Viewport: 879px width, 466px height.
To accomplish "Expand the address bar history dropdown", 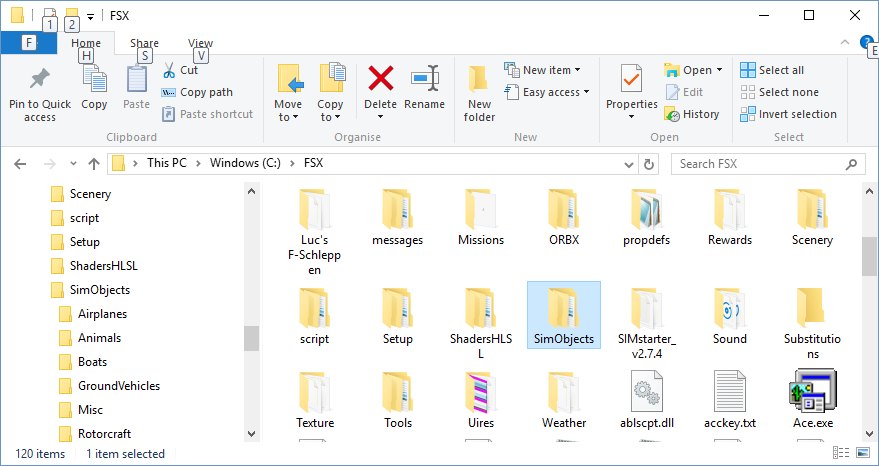I will pyautogui.click(x=629, y=164).
